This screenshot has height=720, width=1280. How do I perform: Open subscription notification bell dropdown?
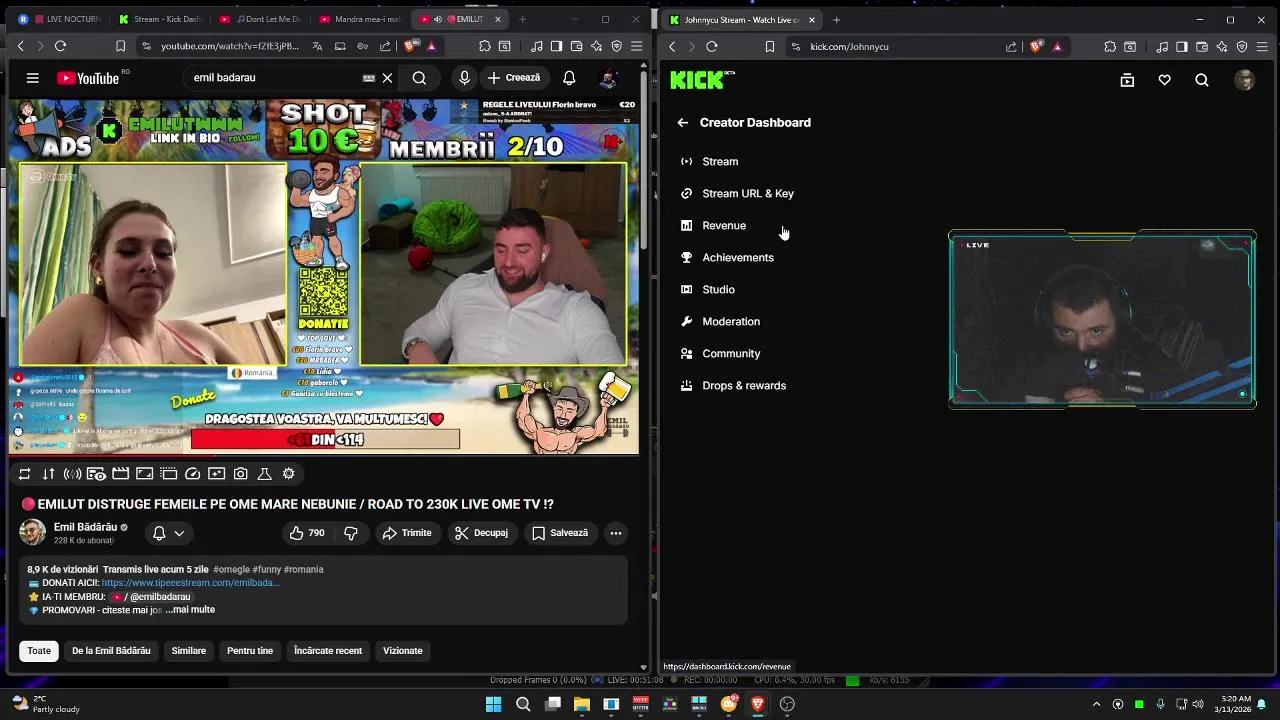(x=168, y=533)
